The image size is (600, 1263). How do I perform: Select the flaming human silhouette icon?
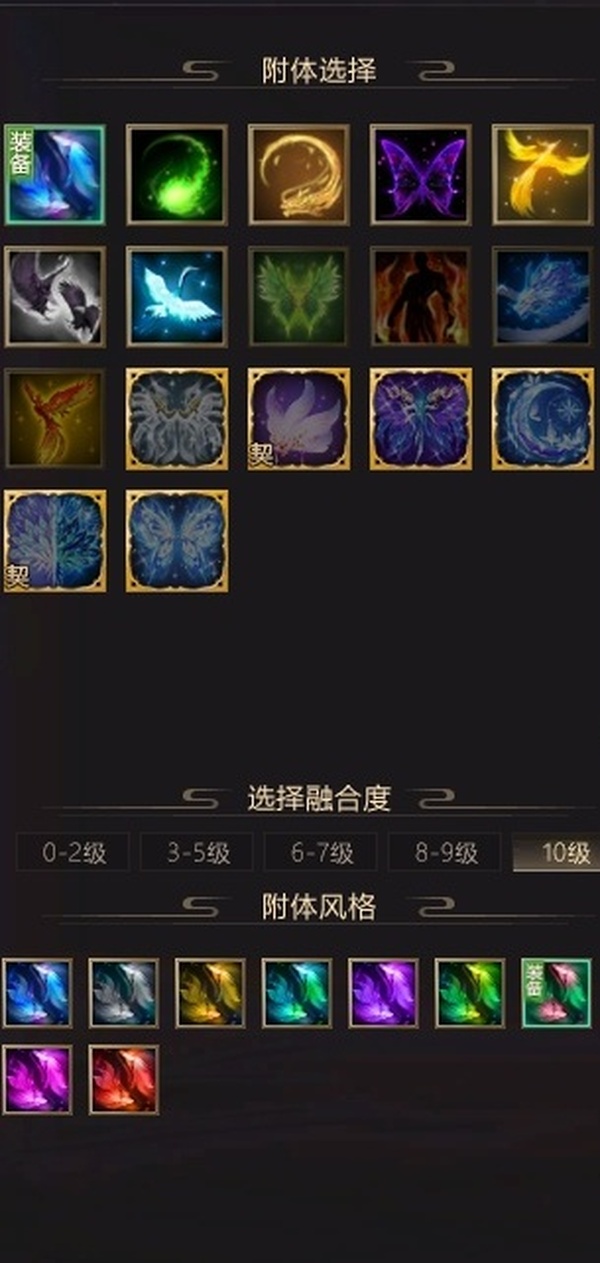point(421,297)
